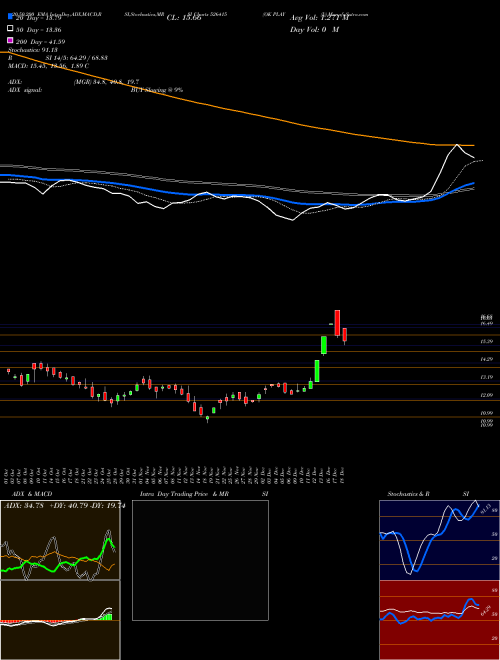Screen dimensions: 500x660
Task: Click the MACD values line in header
Action: (x=48, y=66)
